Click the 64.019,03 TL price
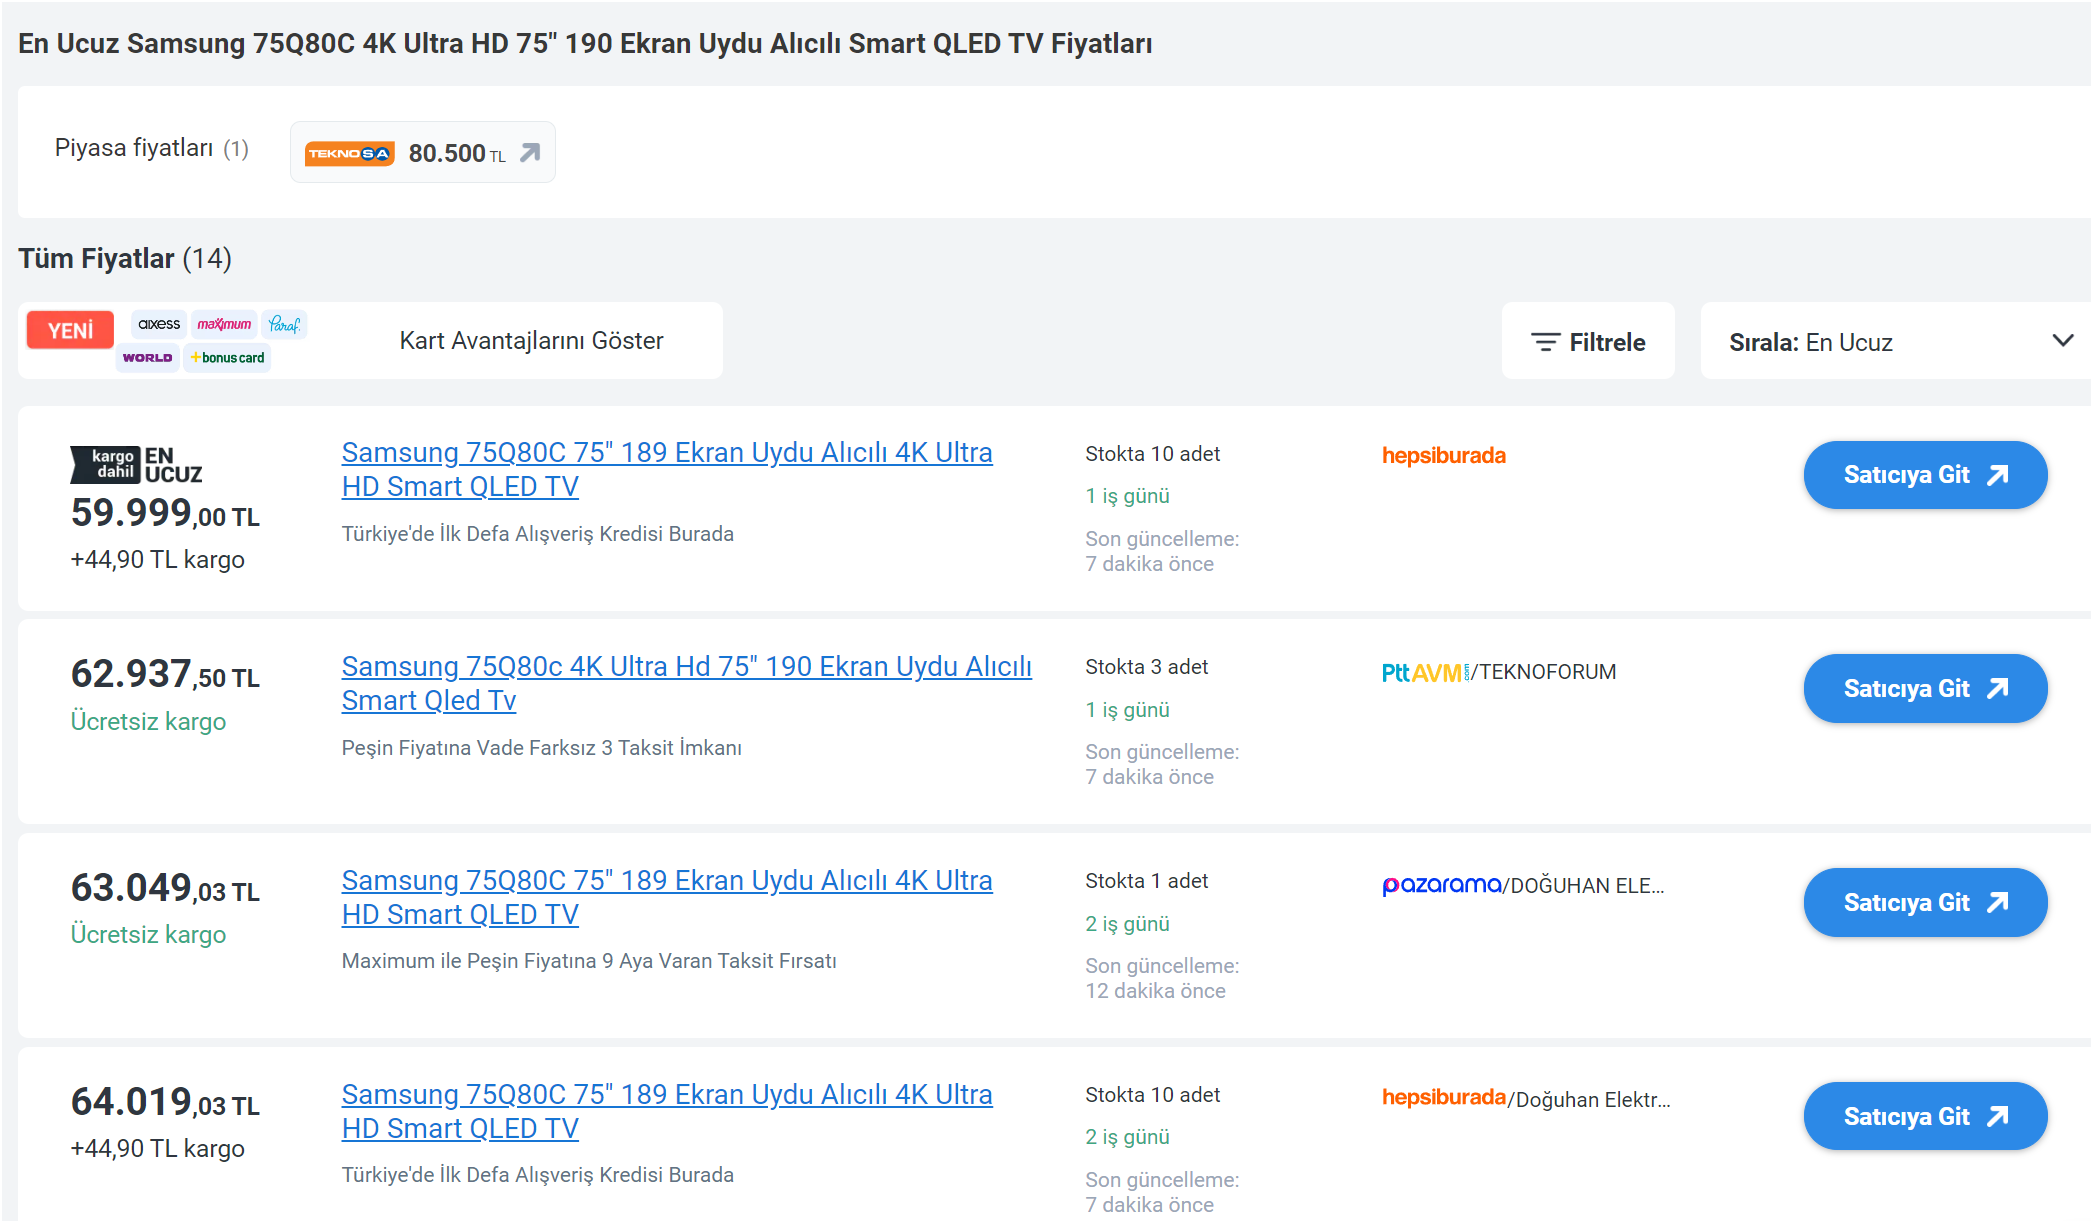2093x1223 pixels. pyautogui.click(x=165, y=1102)
